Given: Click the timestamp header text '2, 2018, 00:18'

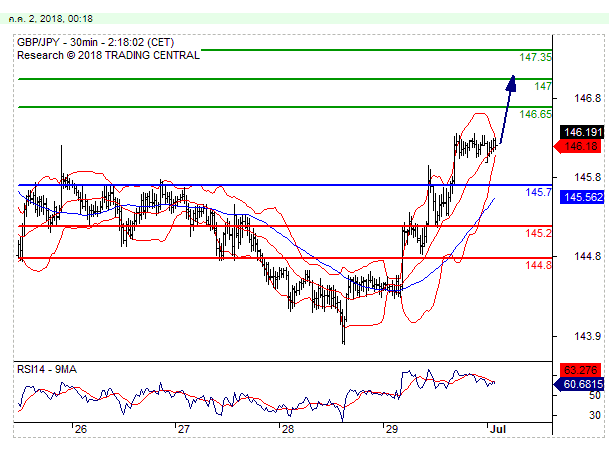Looking at the screenshot, I should [x=61, y=19].
